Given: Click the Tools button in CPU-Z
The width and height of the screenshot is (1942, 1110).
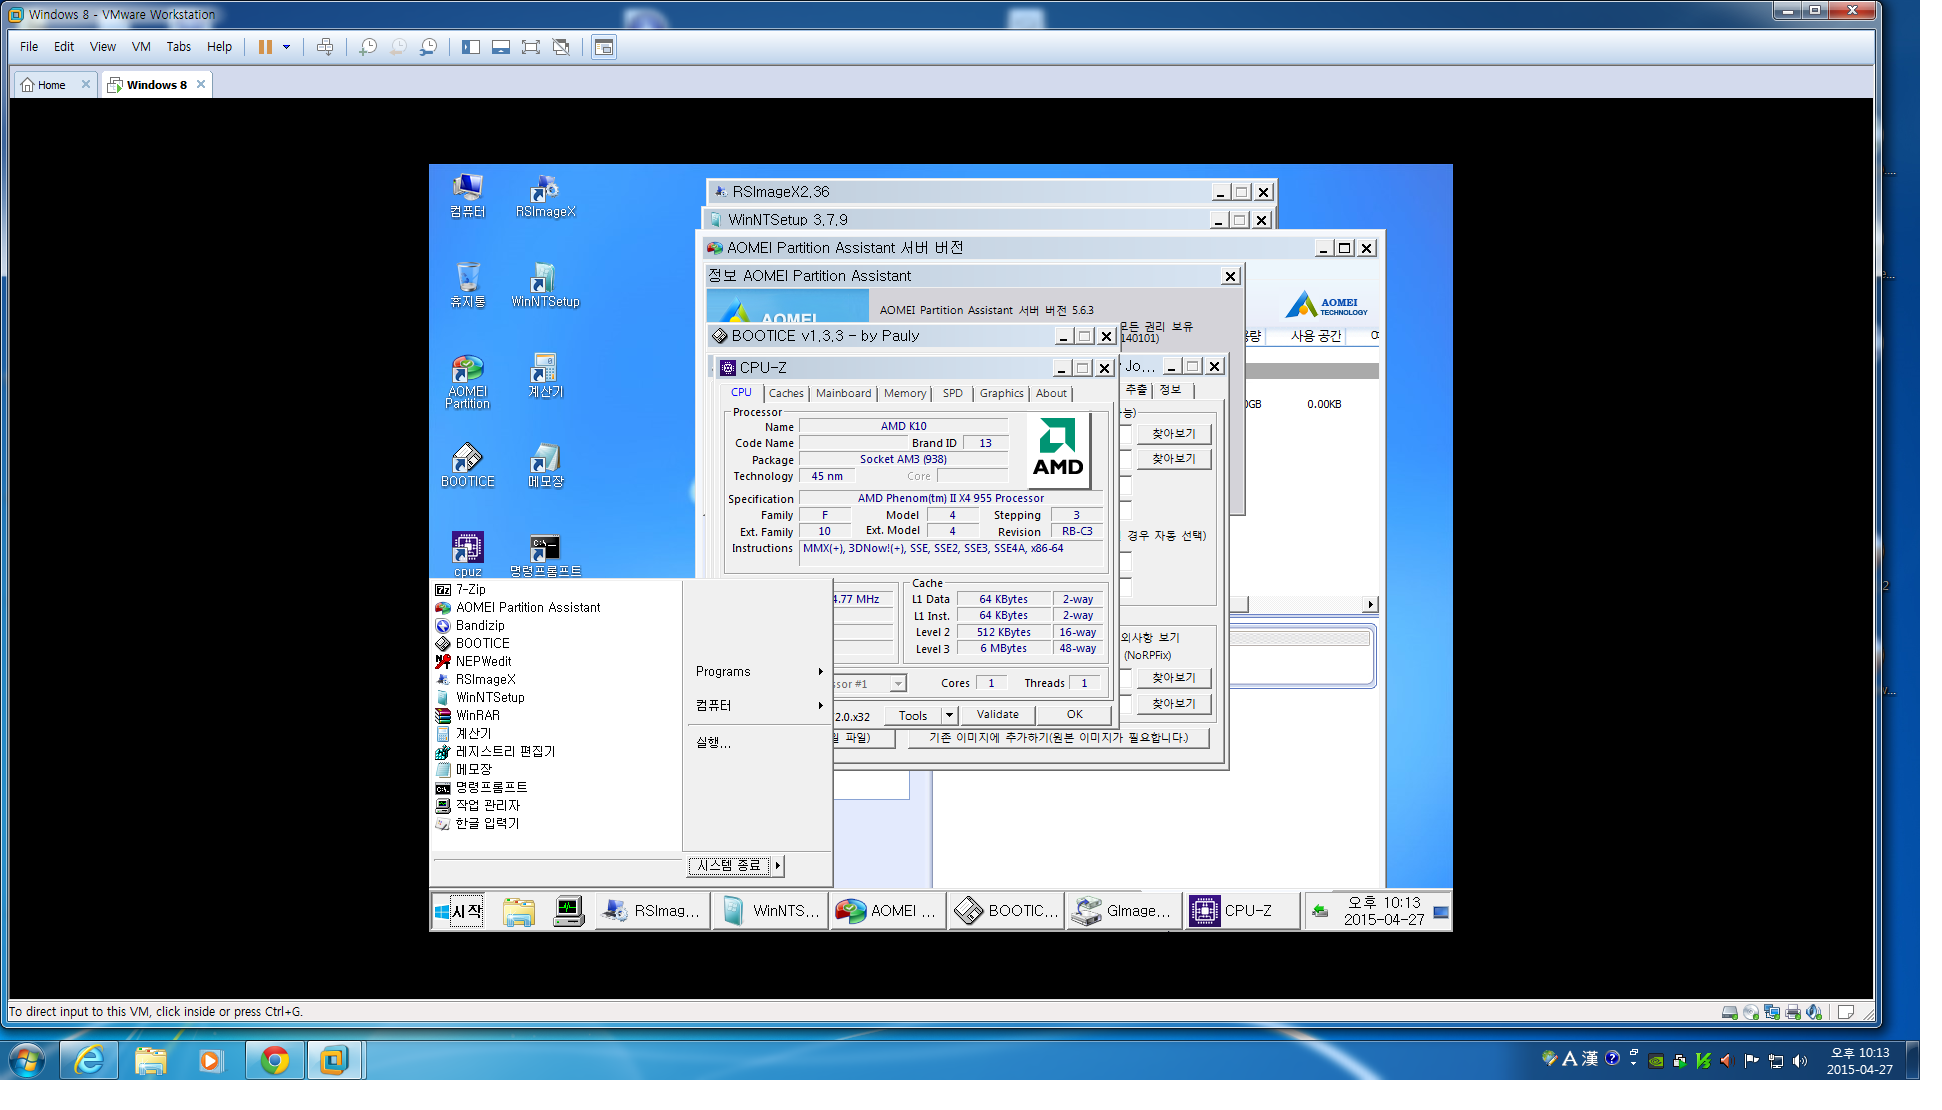Looking at the screenshot, I should [913, 716].
